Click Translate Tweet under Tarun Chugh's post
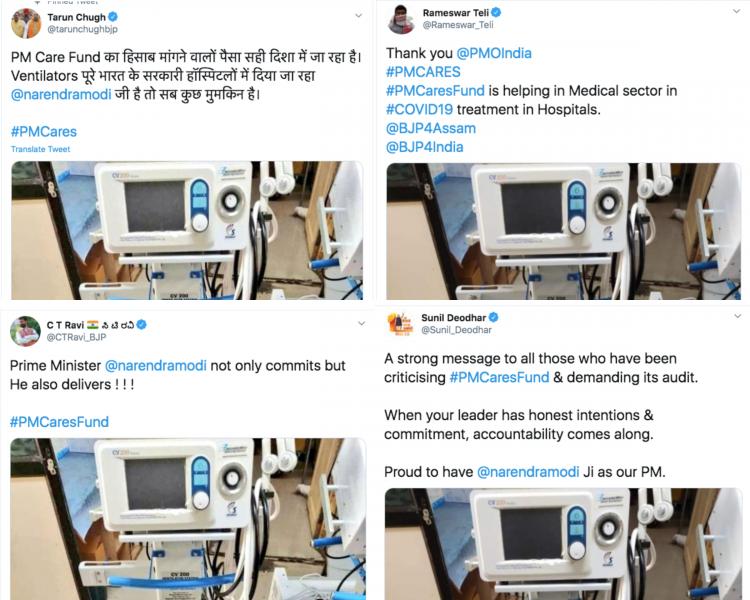The width and height of the screenshot is (750, 600). click(41, 149)
